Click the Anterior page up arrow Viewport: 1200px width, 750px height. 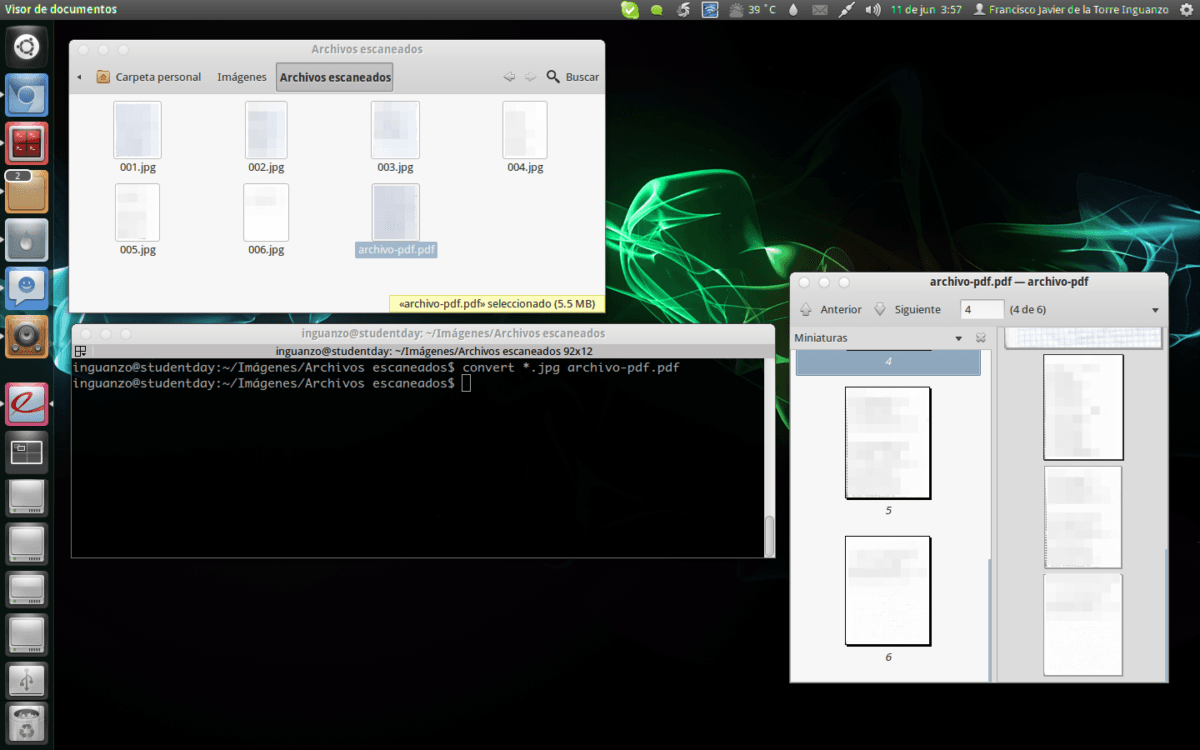(806, 310)
